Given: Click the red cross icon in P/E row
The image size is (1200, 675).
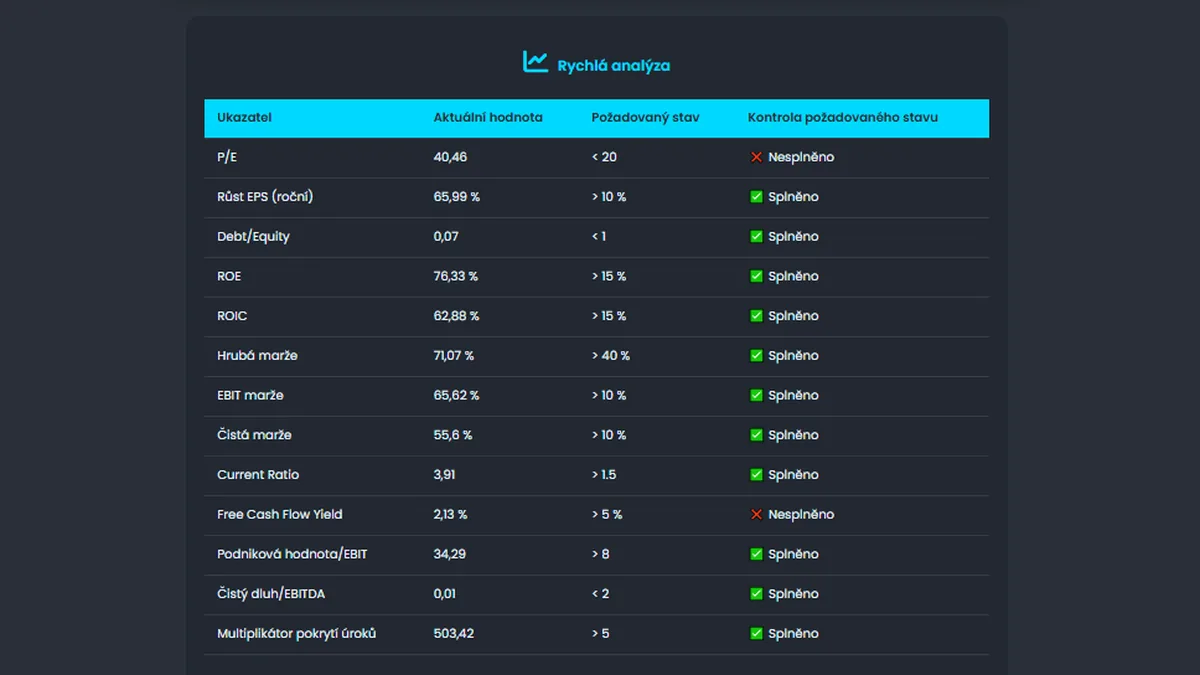Looking at the screenshot, I should (757, 157).
